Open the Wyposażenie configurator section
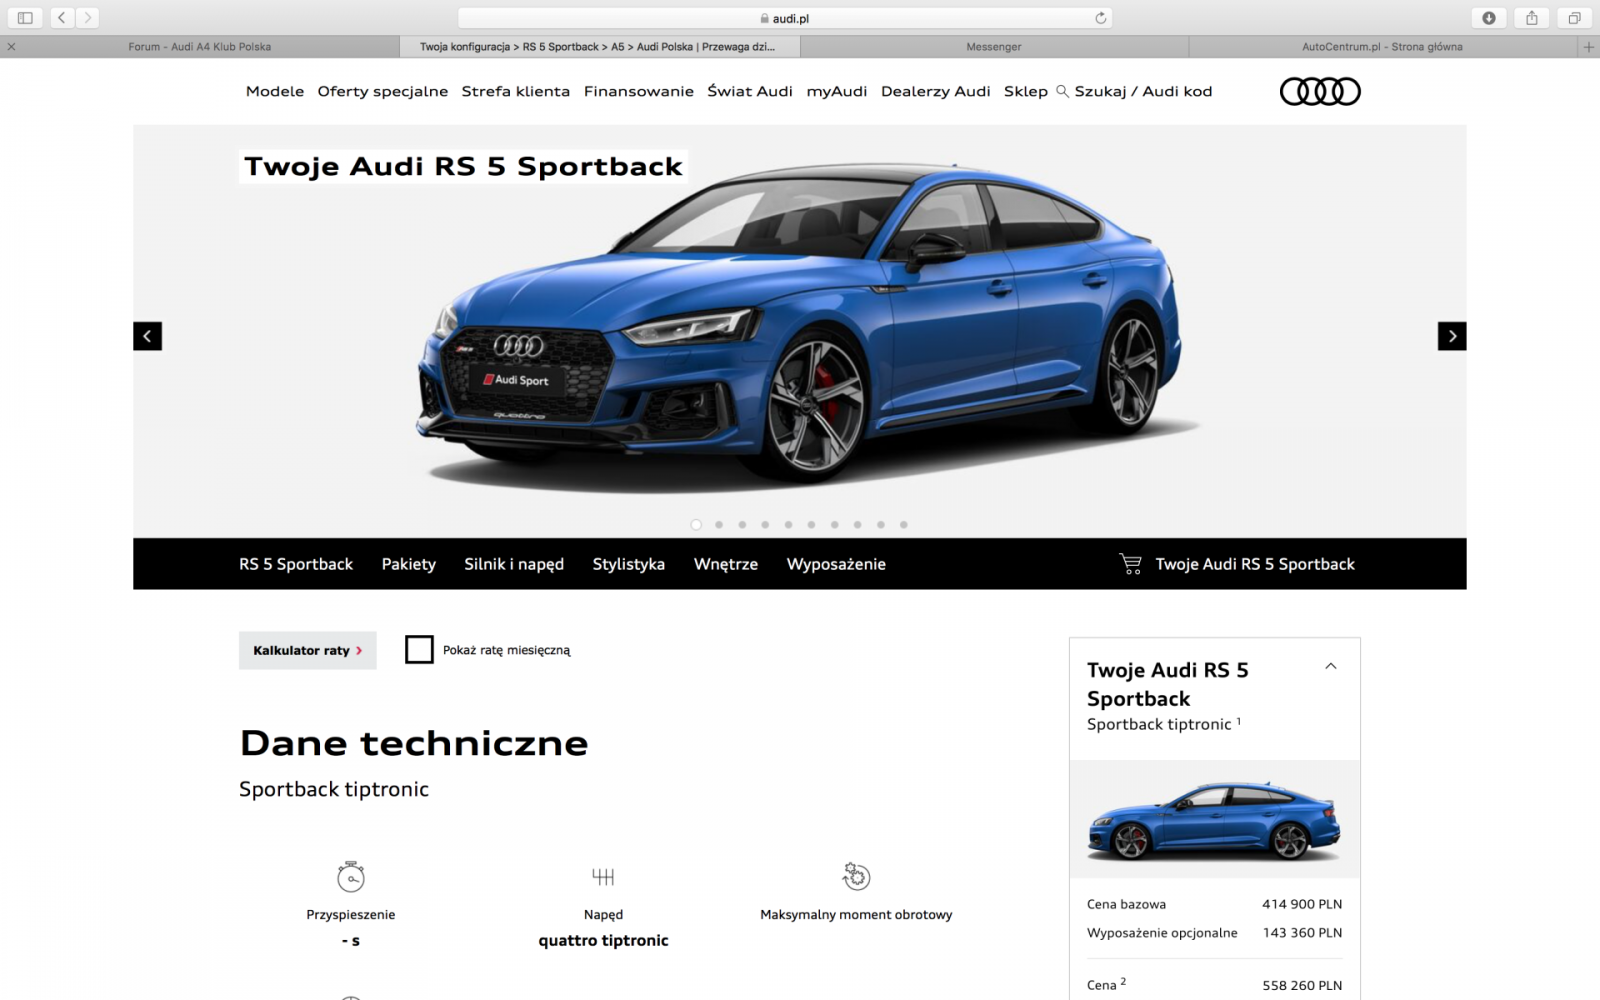This screenshot has width=1600, height=1000. coord(836,564)
